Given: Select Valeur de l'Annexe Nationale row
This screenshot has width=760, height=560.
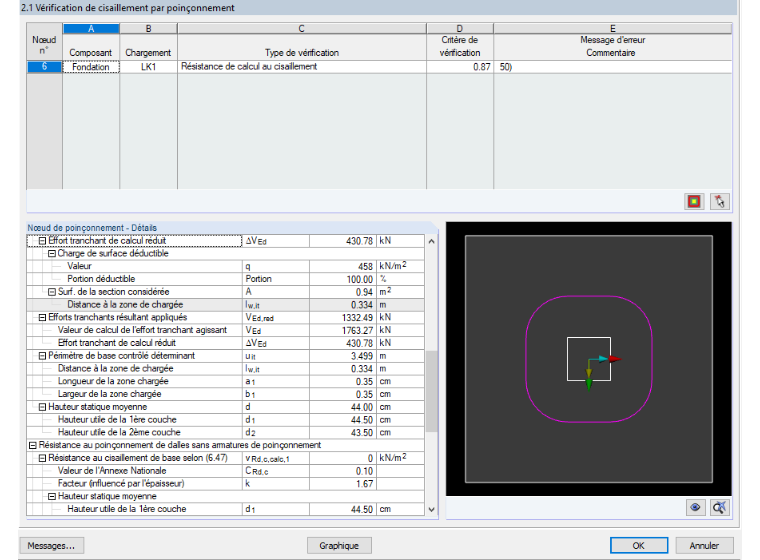Looking at the screenshot, I should coord(225,471).
